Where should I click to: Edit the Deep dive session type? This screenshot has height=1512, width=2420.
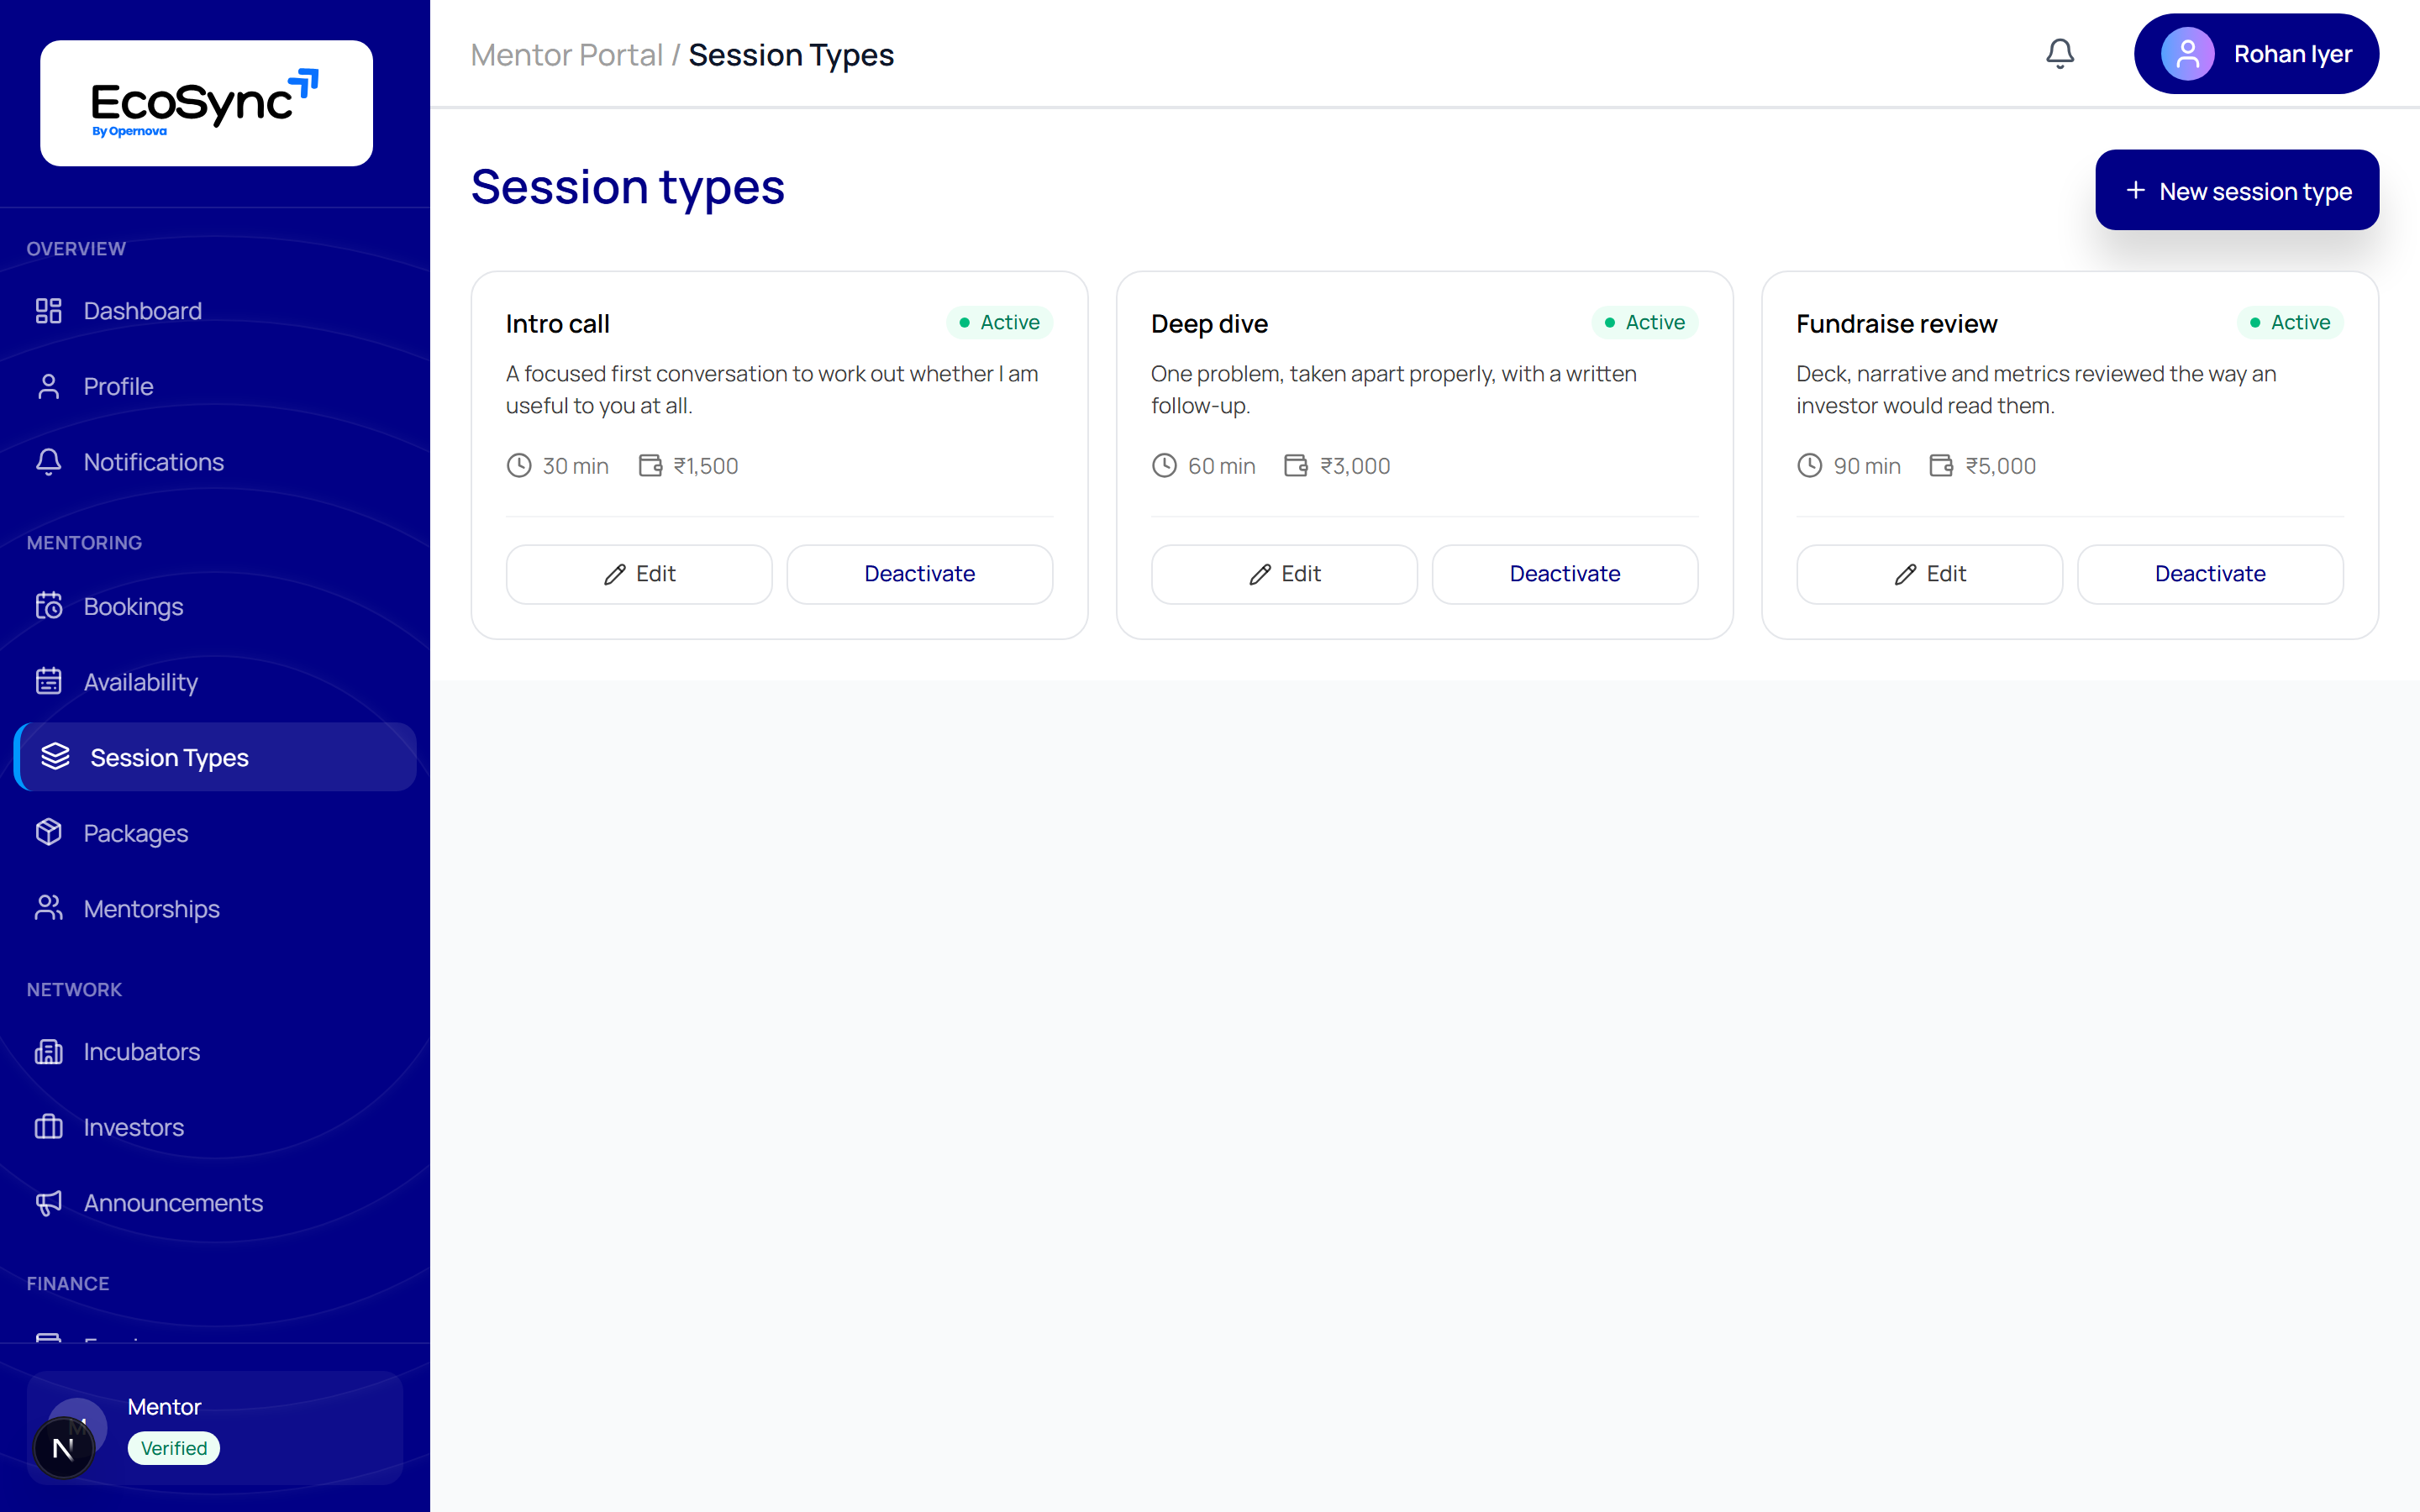[x=1284, y=574]
